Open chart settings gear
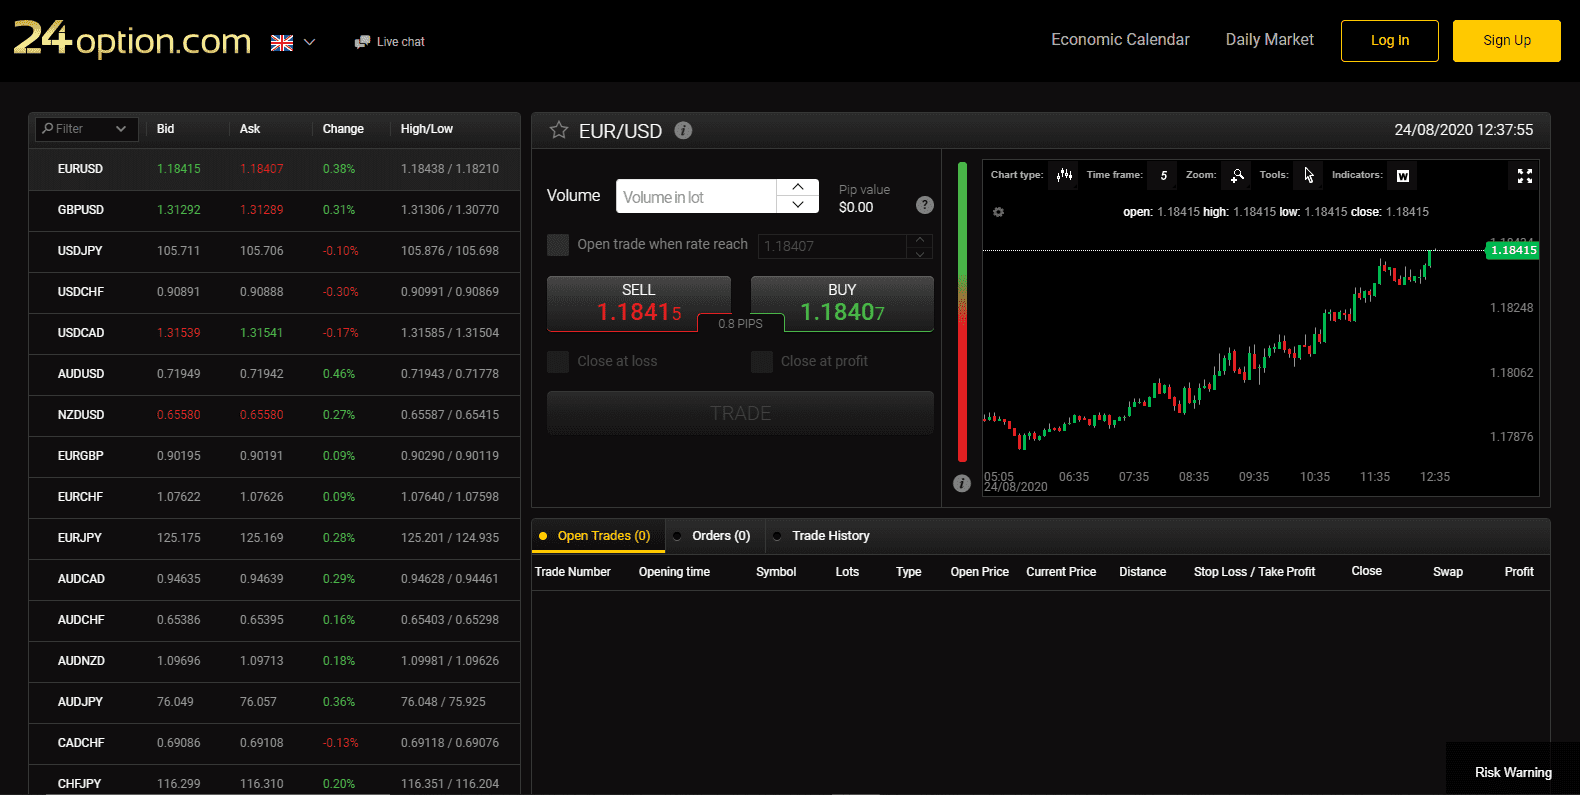The height and width of the screenshot is (795, 1580). [x=998, y=212]
